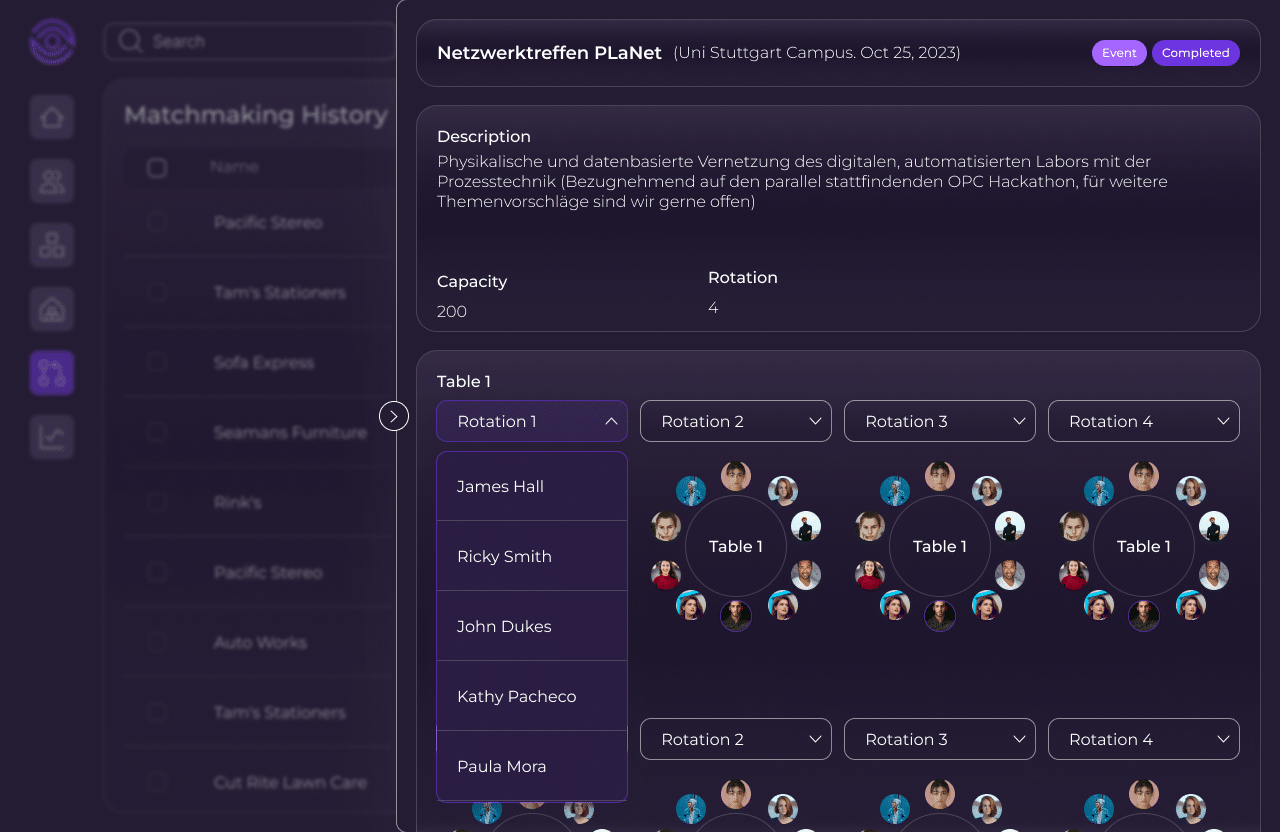Check the box for Sofa Express row

click(x=157, y=362)
